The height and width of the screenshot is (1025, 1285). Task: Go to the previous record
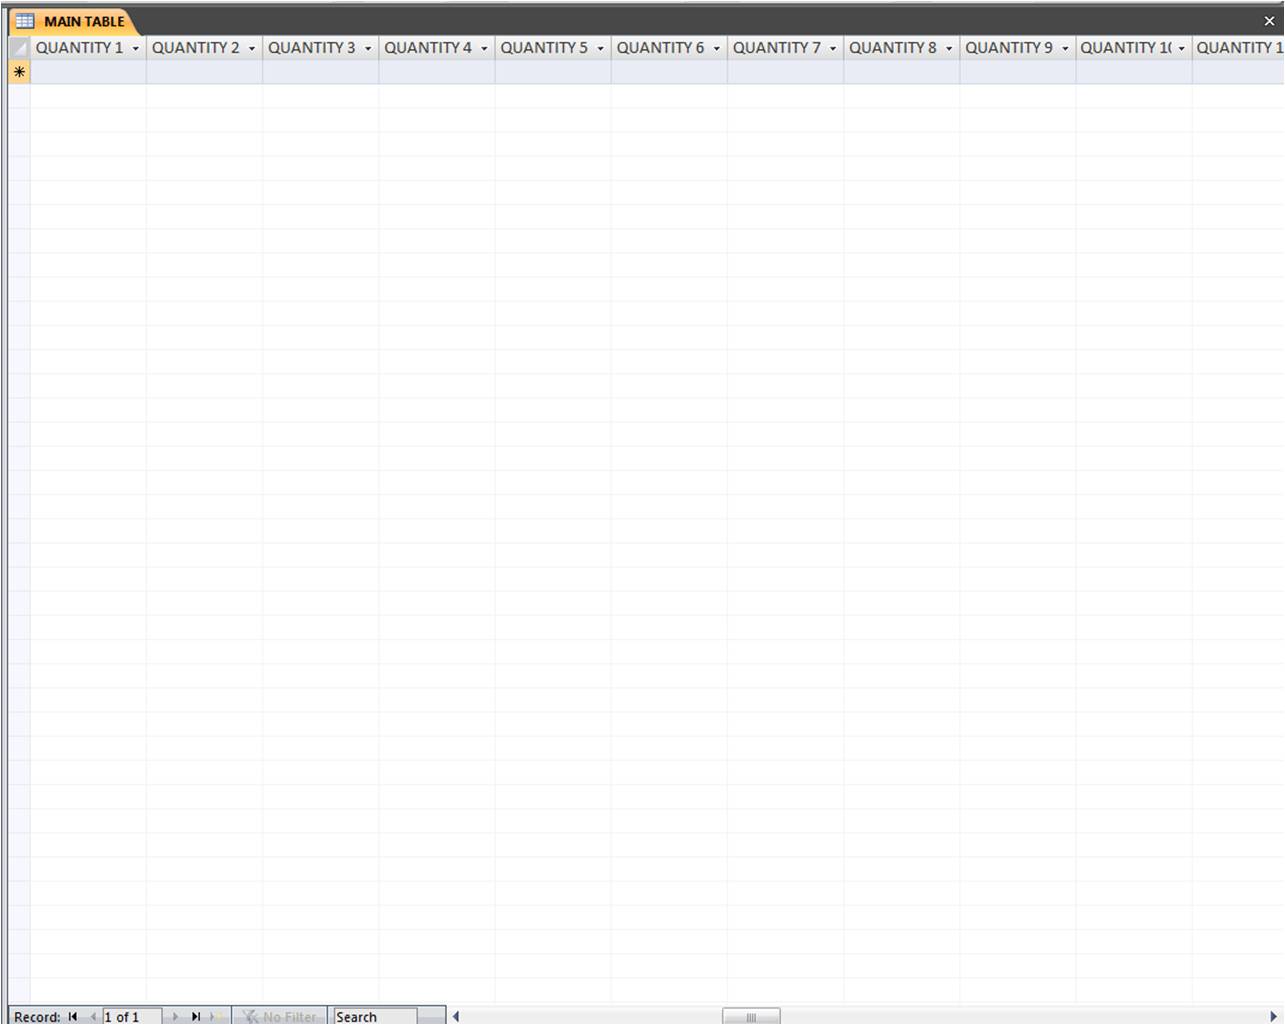click(93, 1016)
